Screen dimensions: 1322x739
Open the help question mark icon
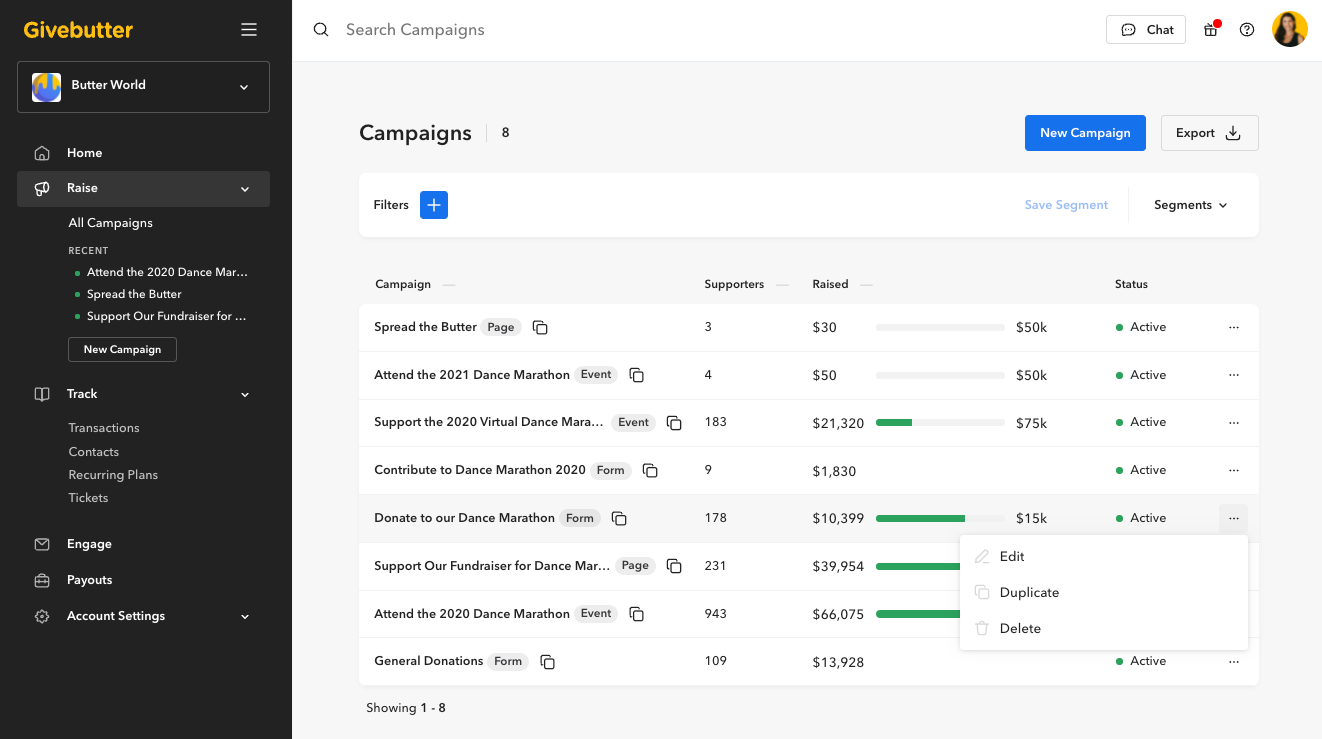point(1247,30)
